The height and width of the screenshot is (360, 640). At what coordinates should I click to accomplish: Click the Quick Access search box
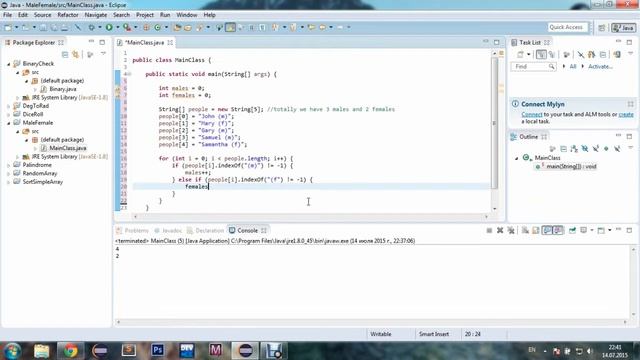coord(567,27)
